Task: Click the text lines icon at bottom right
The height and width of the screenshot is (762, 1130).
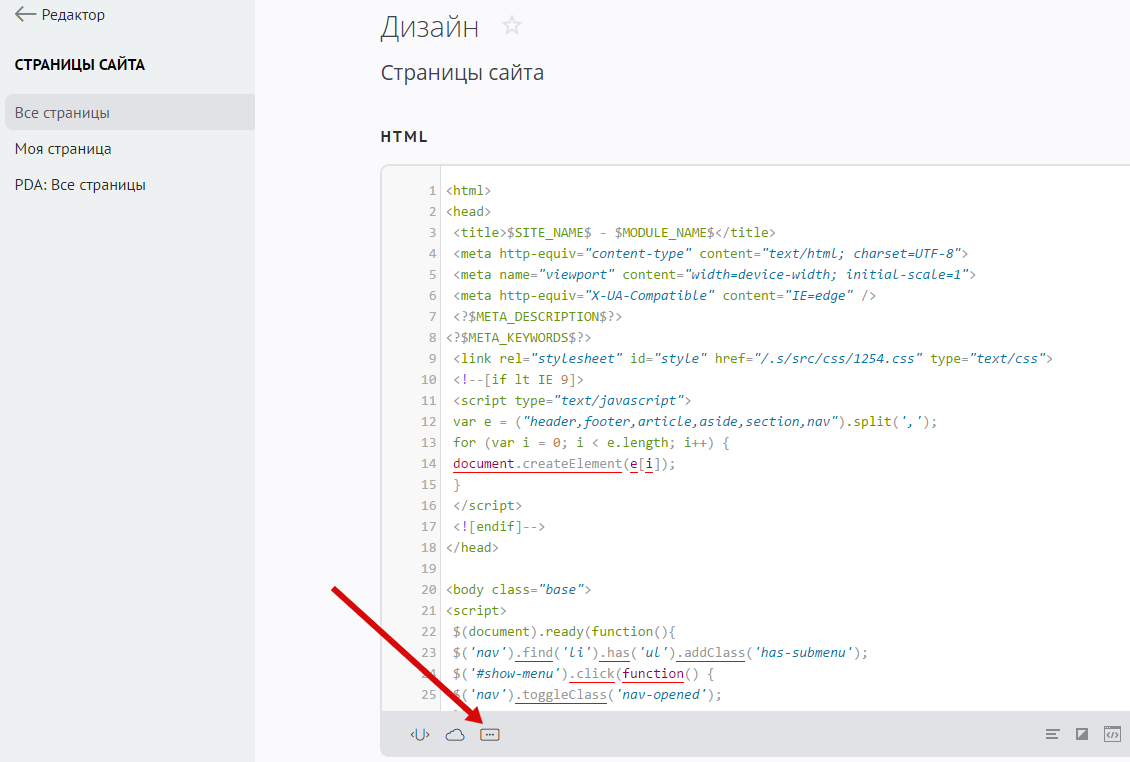Action: pyautogui.click(x=1052, y=735)
